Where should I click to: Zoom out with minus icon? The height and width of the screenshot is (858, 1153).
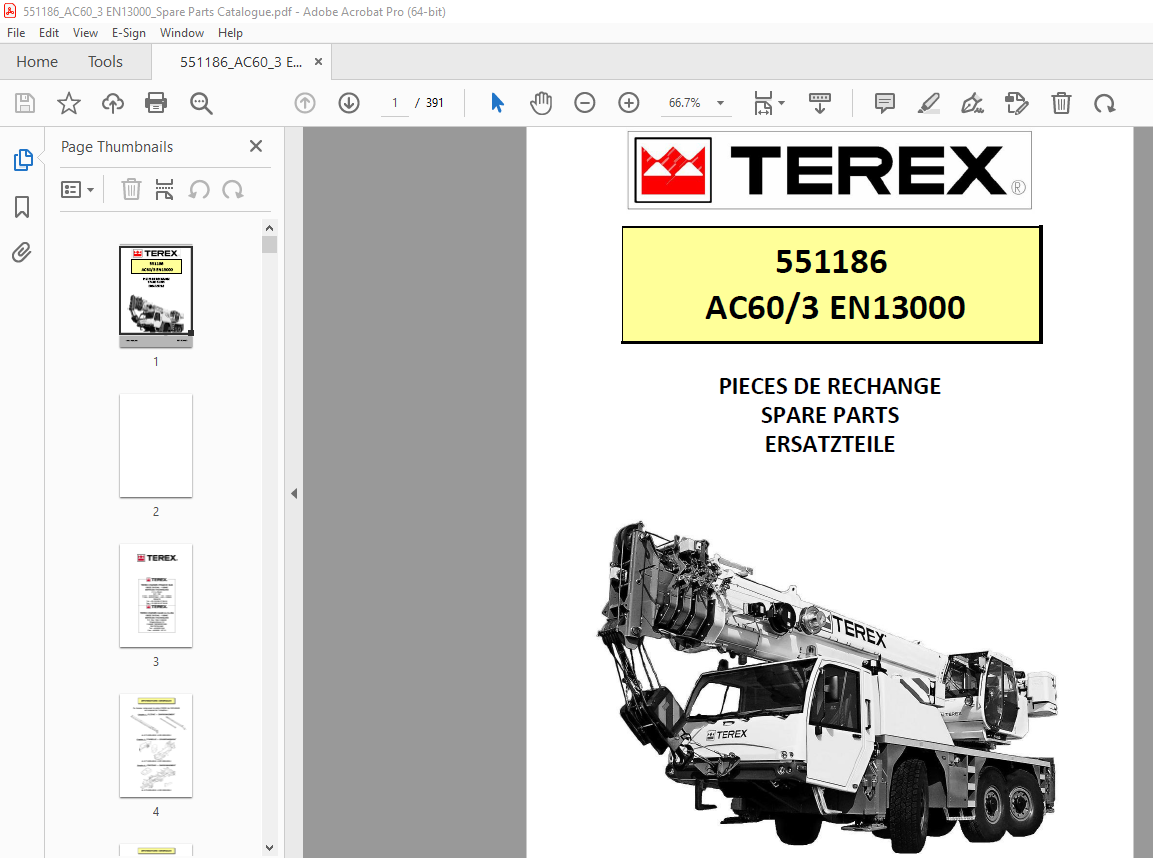[x=585, y=103]
